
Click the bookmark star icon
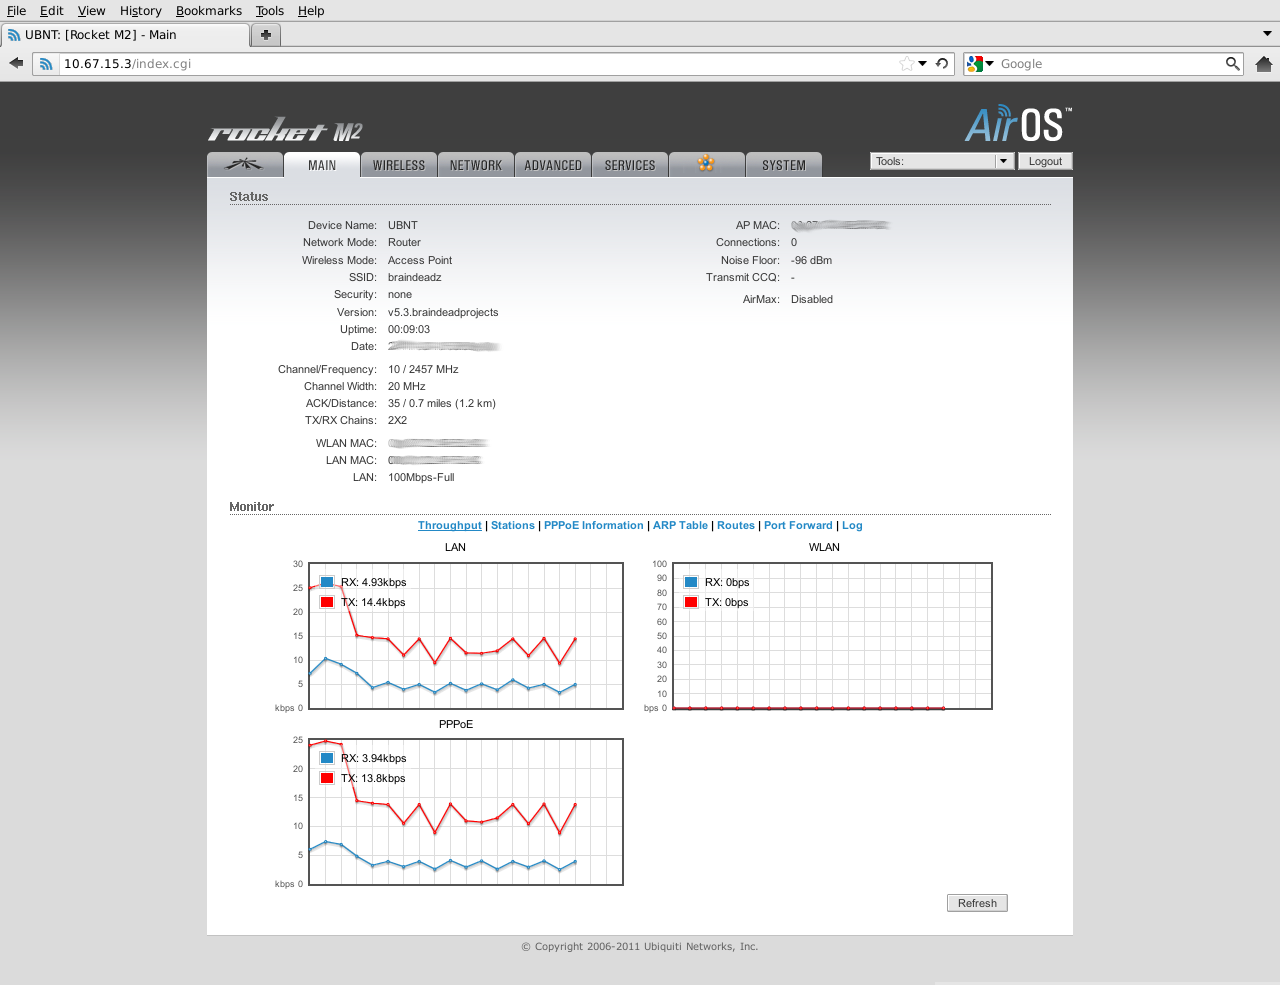[x=906, y=64]
